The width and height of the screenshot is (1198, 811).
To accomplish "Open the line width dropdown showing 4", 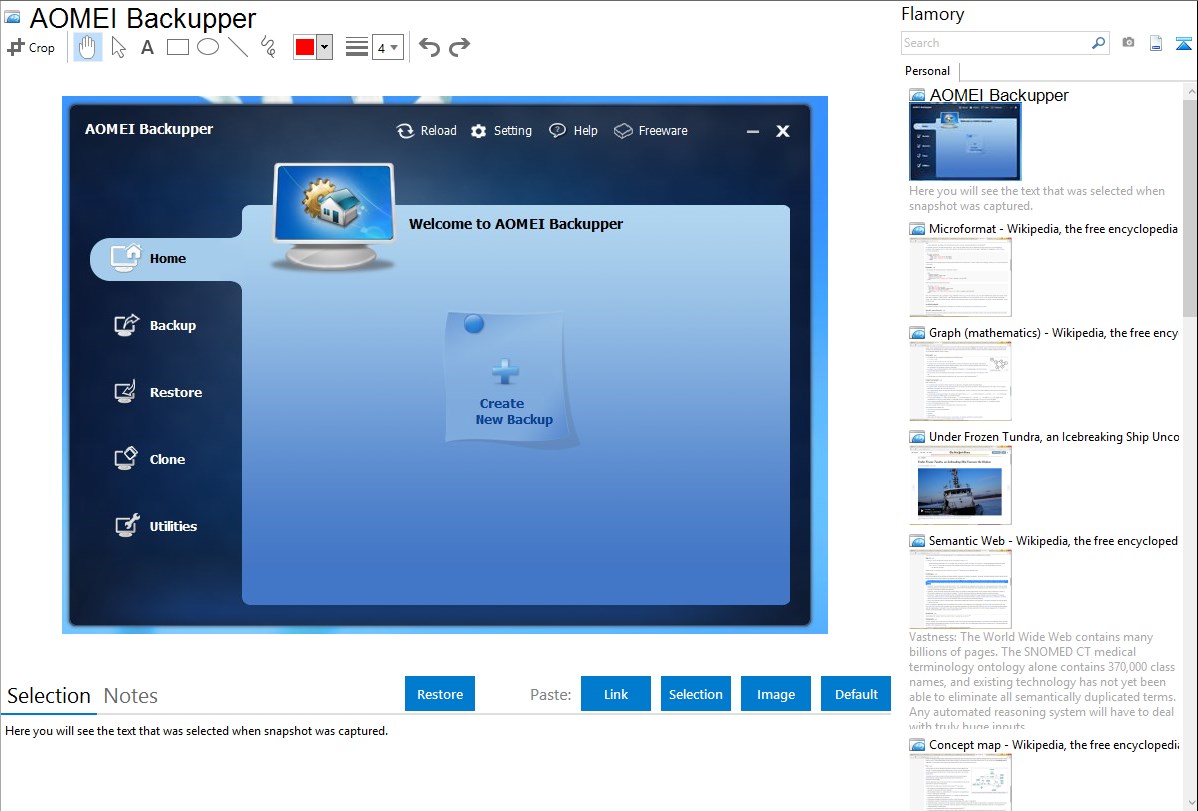I will 388,47.
